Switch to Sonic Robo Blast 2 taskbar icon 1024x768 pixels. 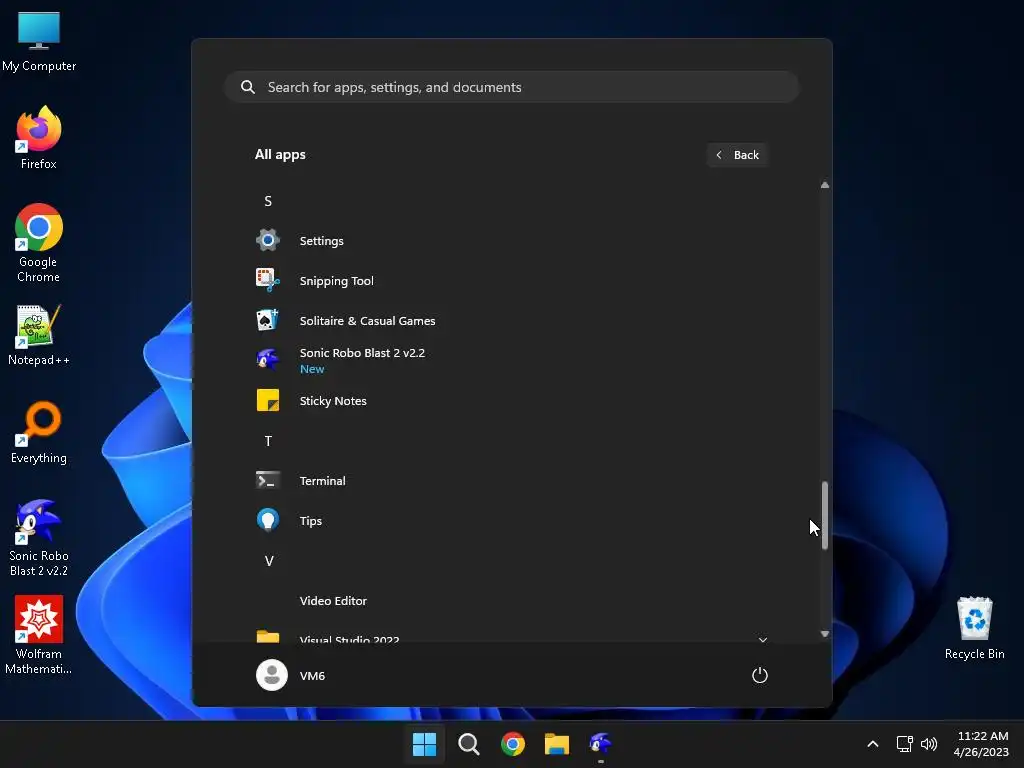pos(600,744)
